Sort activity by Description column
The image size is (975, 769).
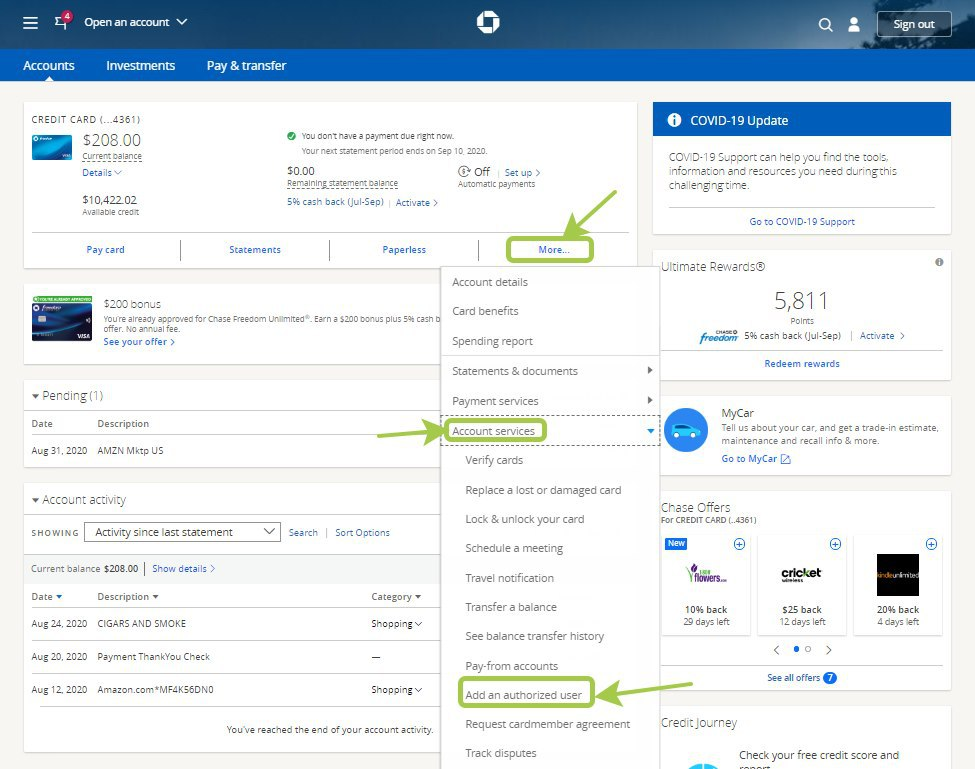(x=127, y=597)
